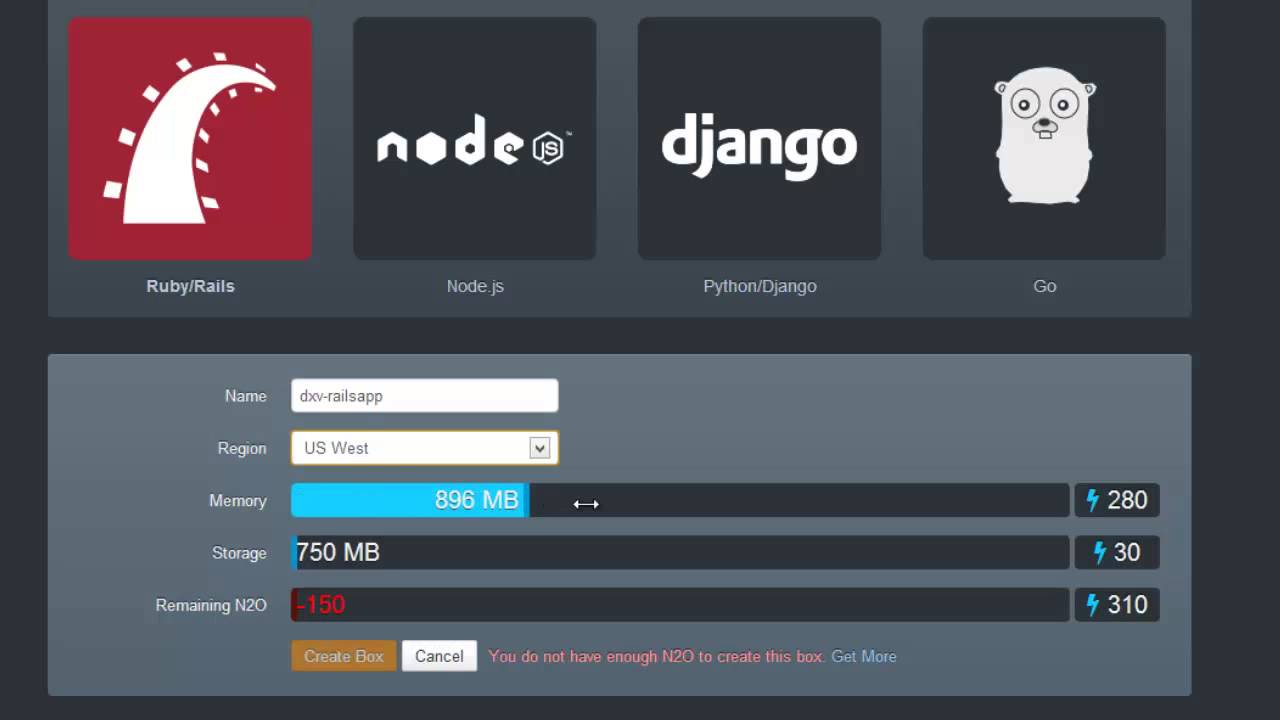The width and height of the screenshot is (1280, 720).
Task: Click the Ruby/Rails label text
Action: [190, 286]
